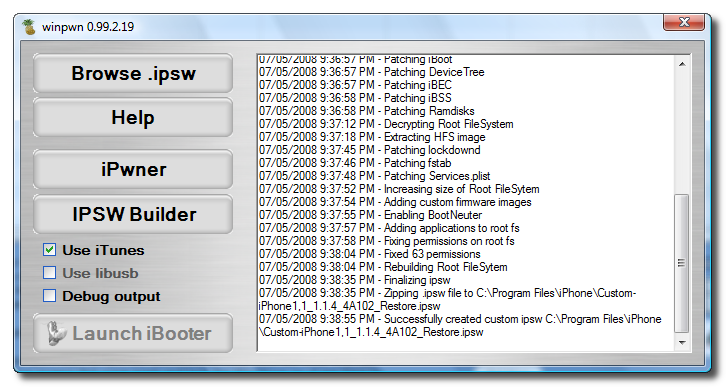
Task: Click the scrollbar track above the thumb
Action: (682, 133)
